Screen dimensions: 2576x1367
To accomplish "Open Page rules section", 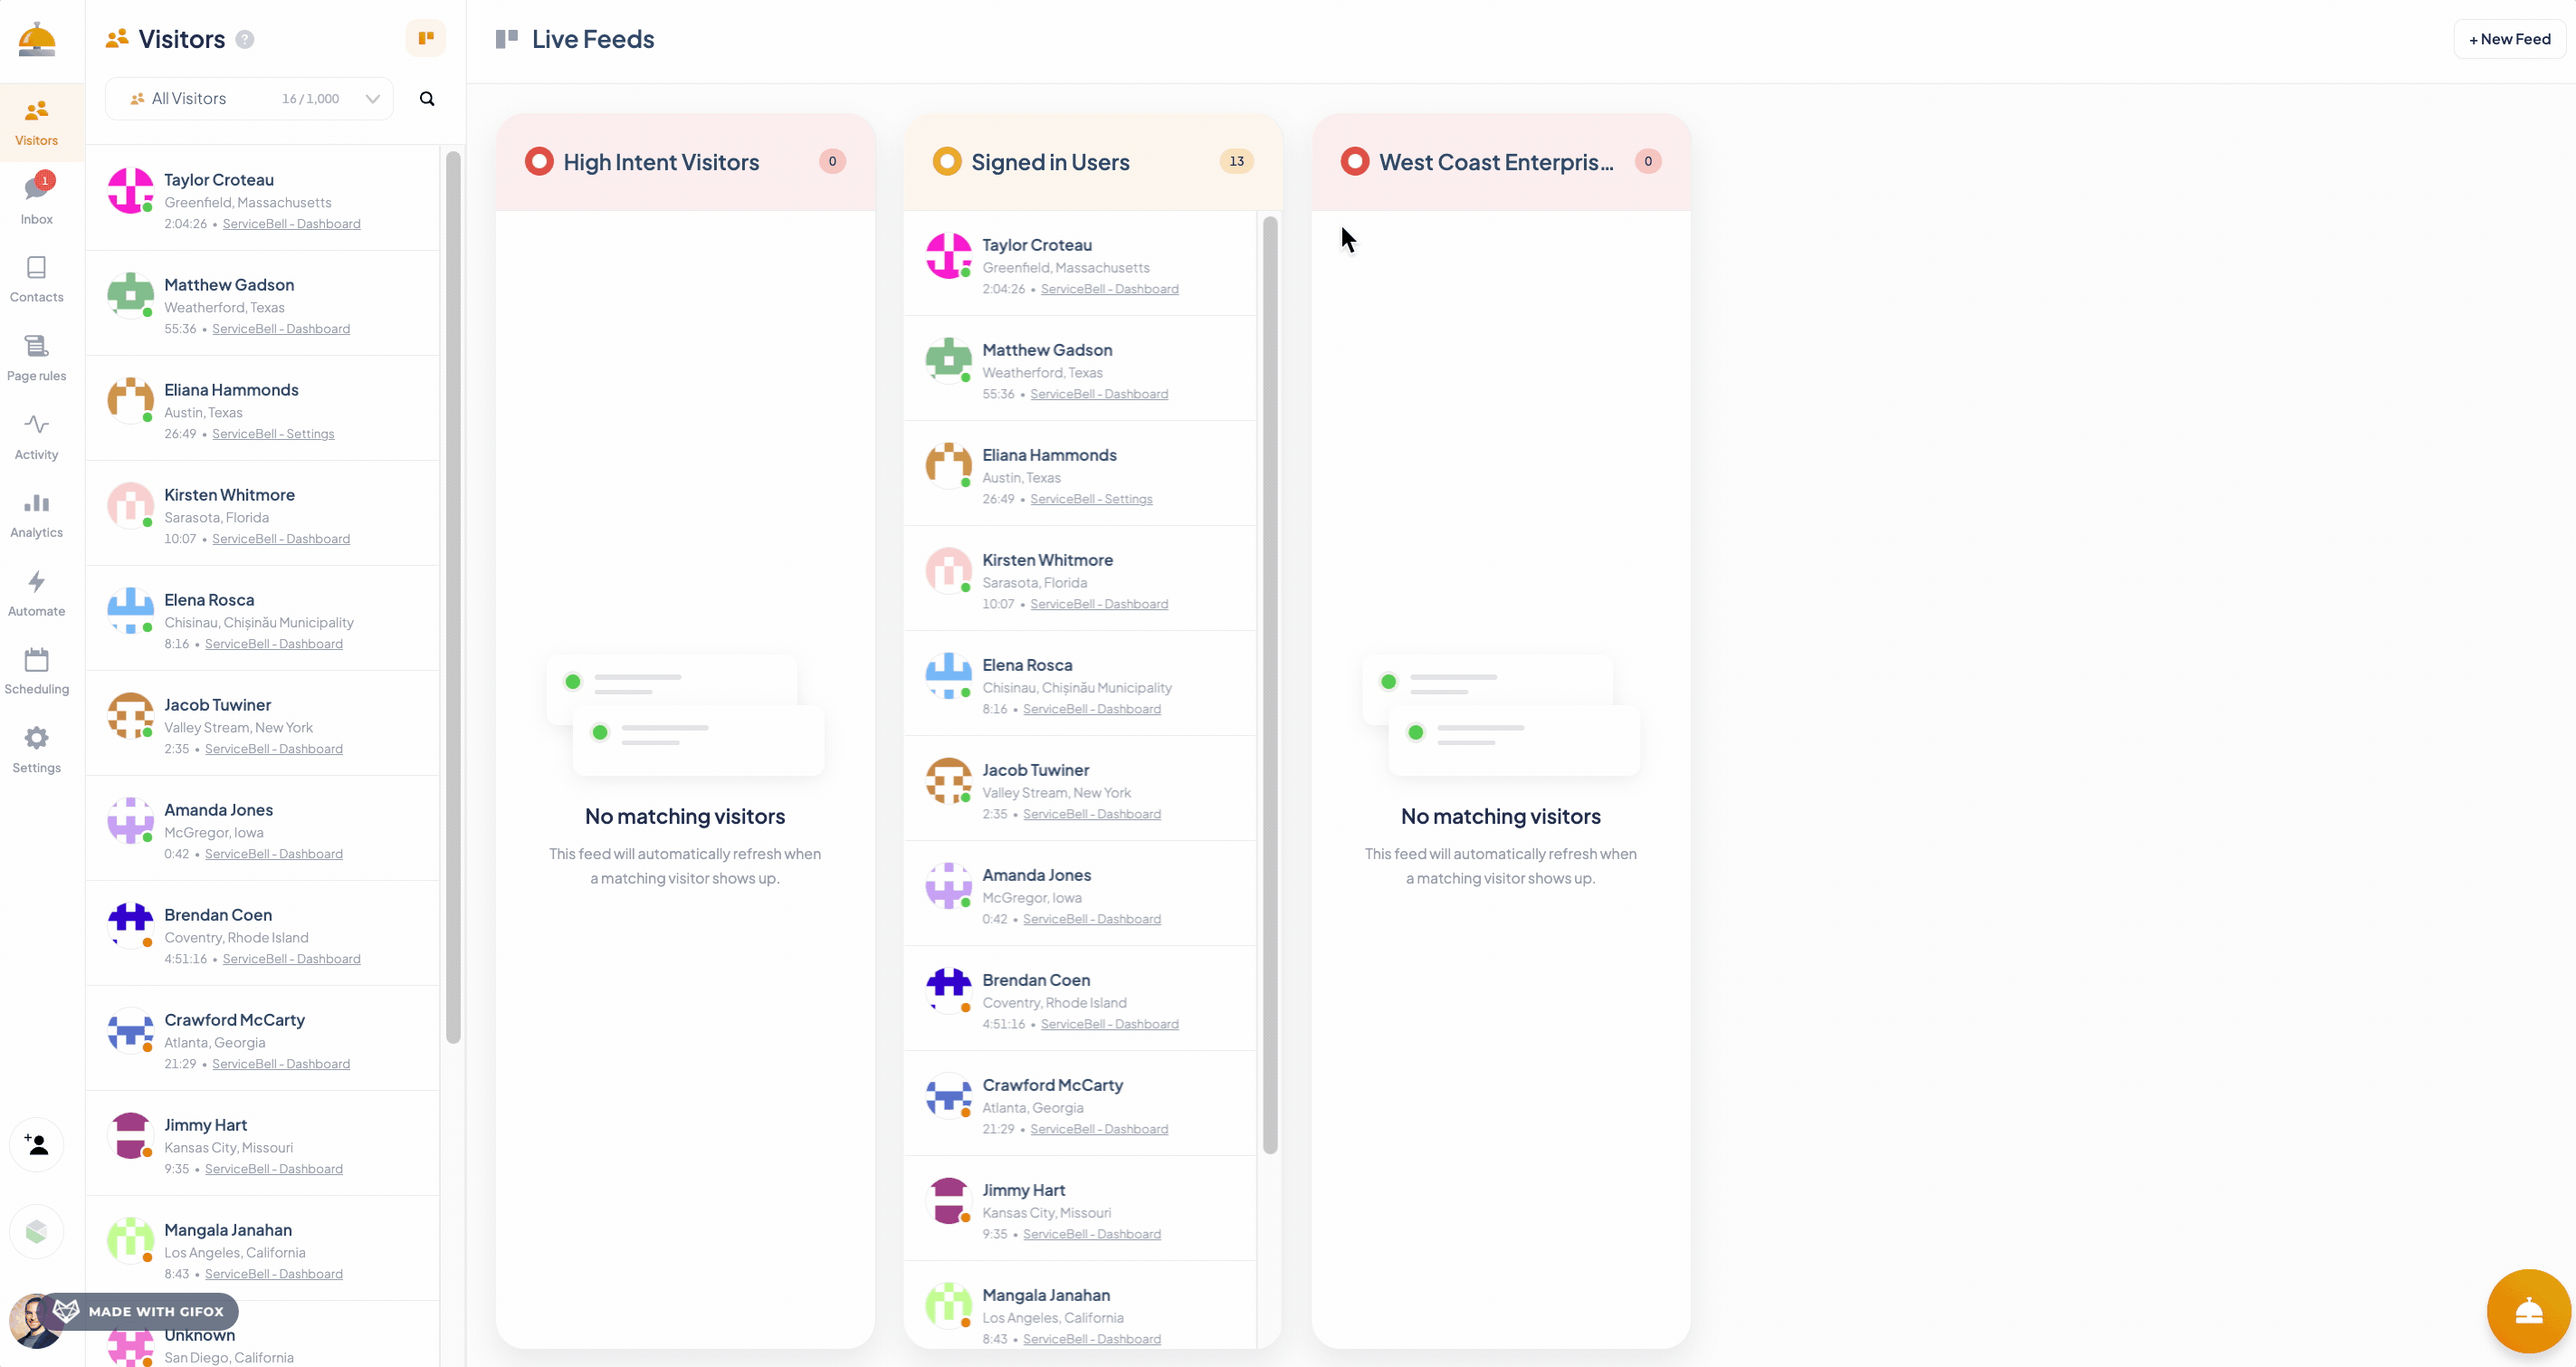I will tap(36, 358).
